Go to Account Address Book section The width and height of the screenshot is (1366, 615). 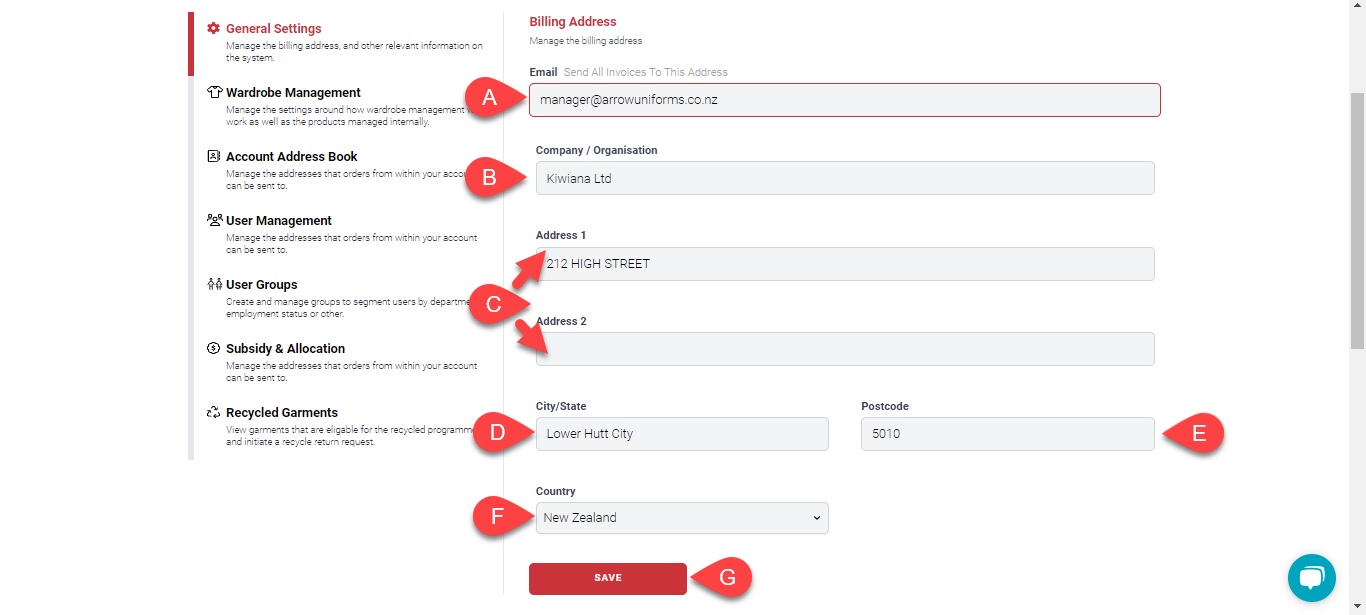pyautogui.click(x=291, y=157)
